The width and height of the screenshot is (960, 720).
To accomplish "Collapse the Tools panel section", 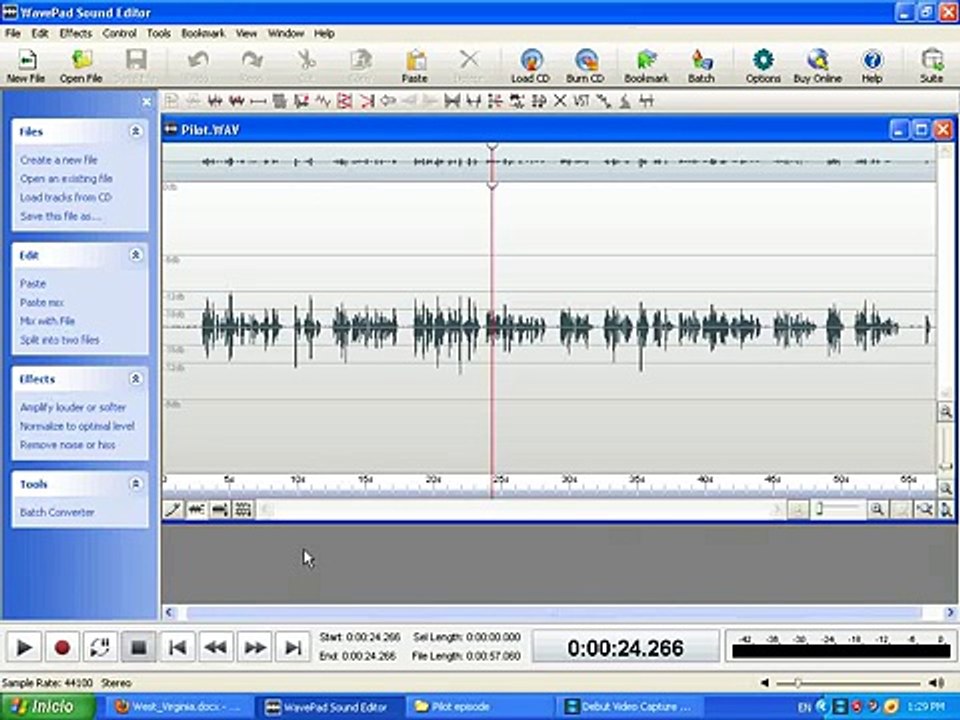I will point(135,484).
